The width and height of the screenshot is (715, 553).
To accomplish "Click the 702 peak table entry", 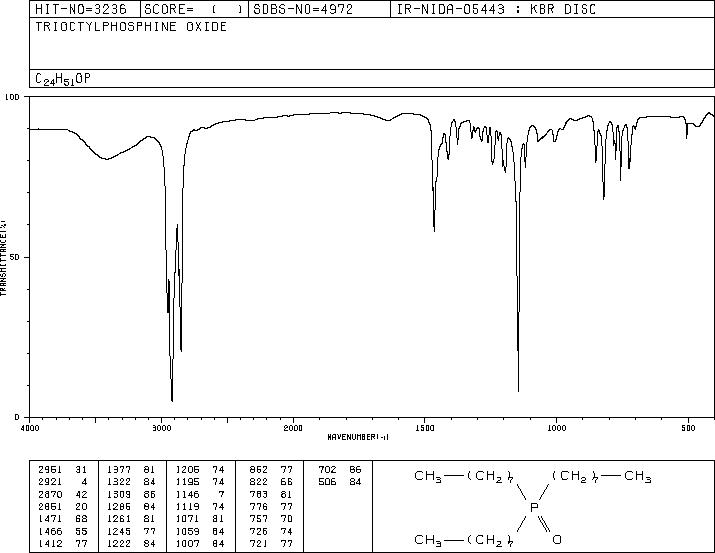I will pyautogui.click(x=327, y=470).
